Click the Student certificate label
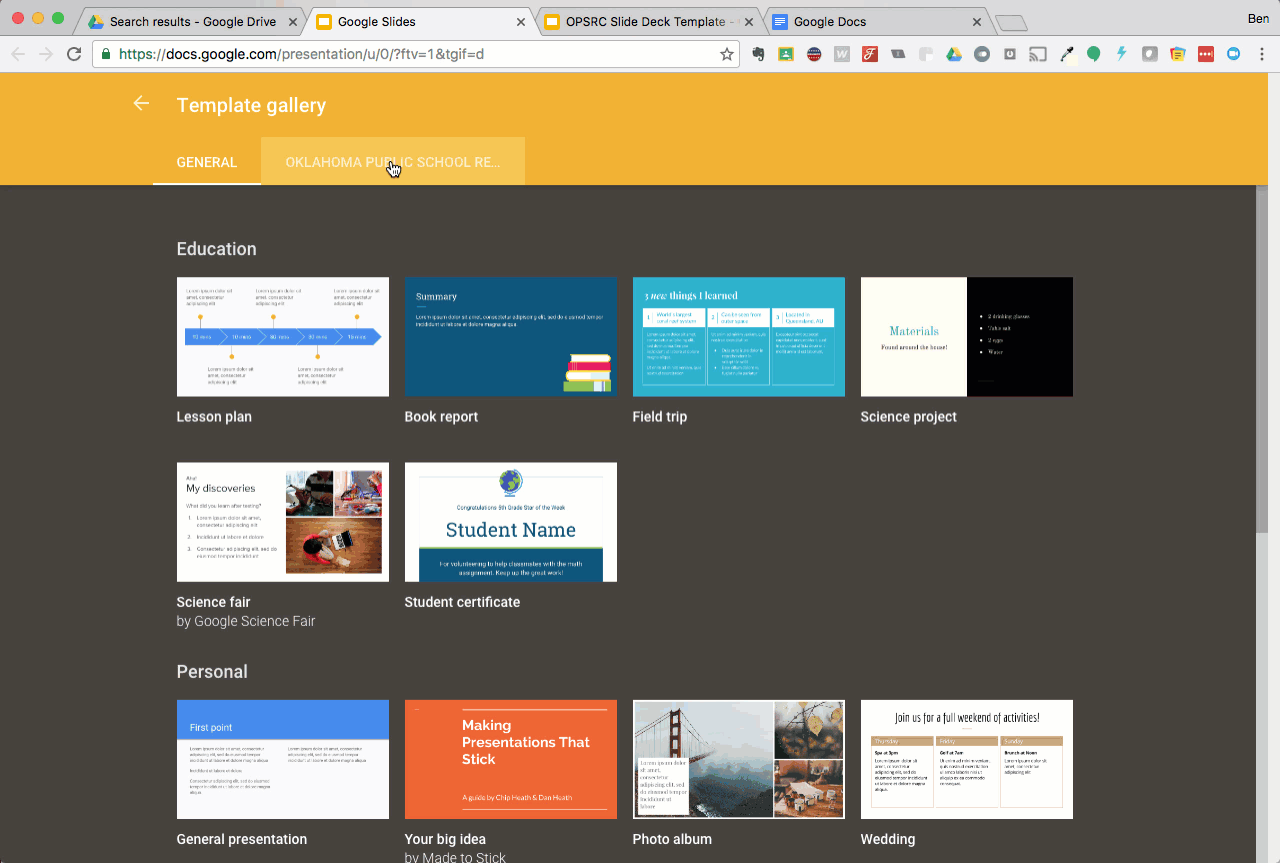The image size is (1280, 863). pos(462,602)
